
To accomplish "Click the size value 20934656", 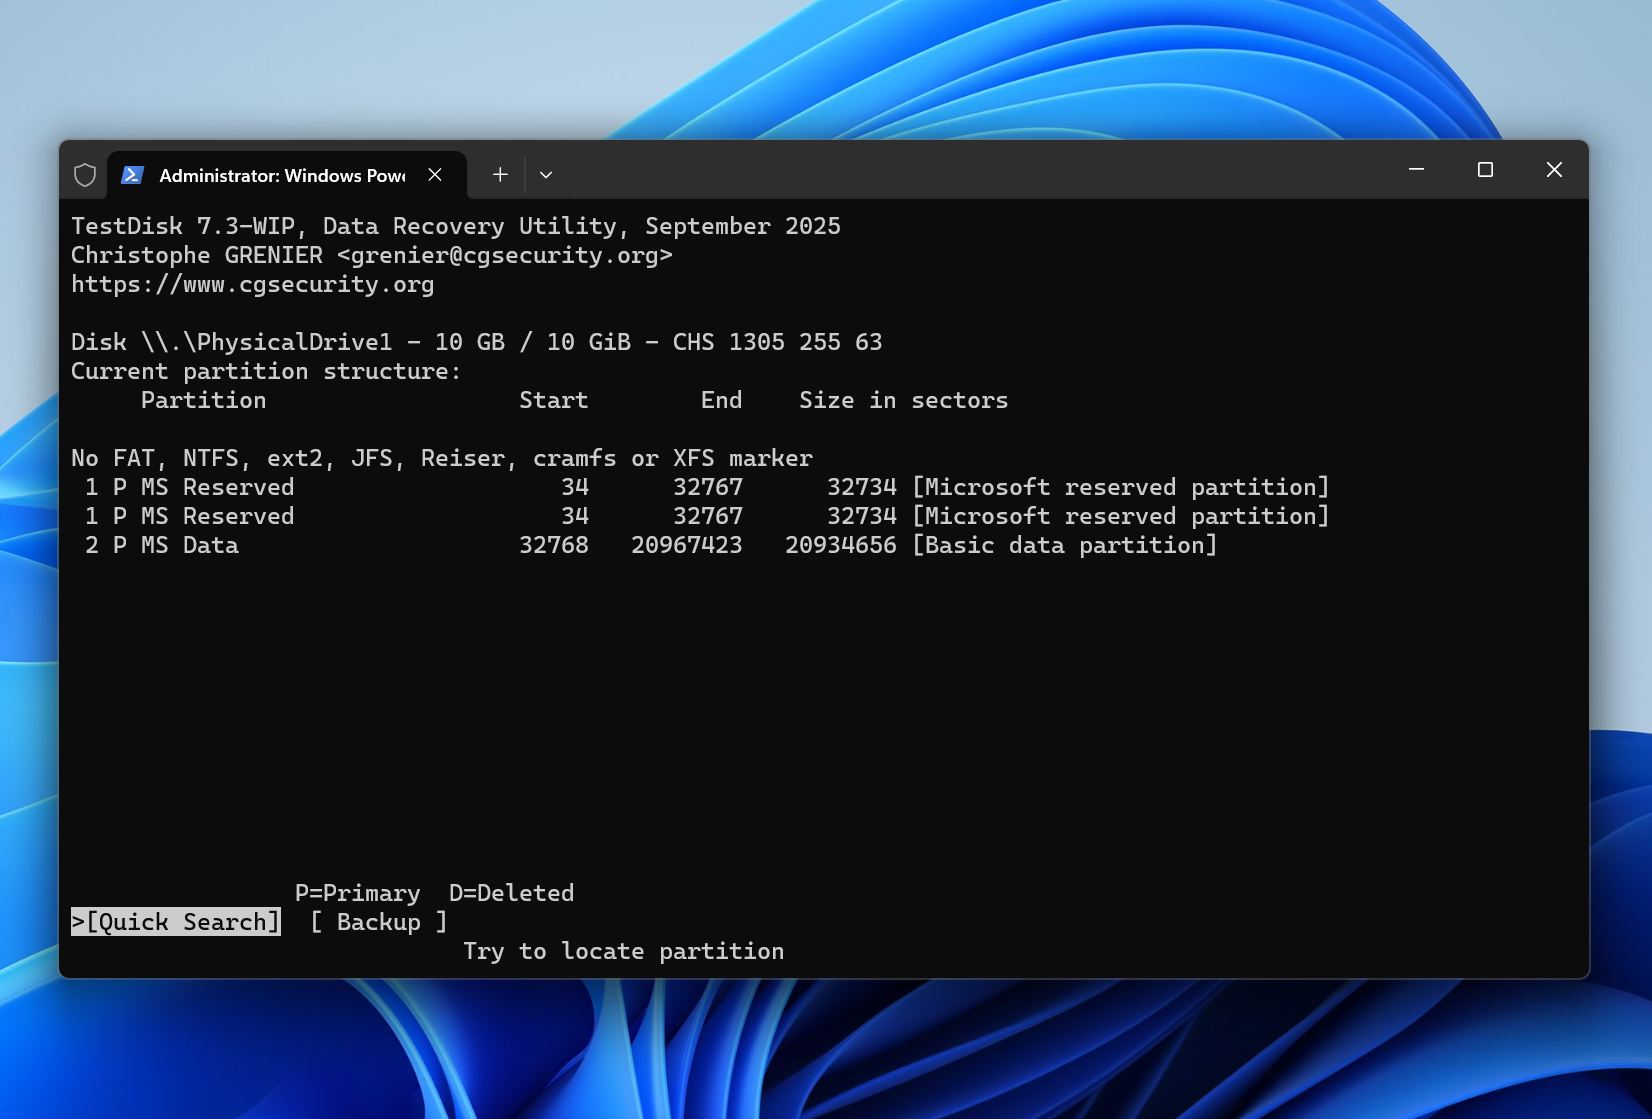I will coord(841,545).
